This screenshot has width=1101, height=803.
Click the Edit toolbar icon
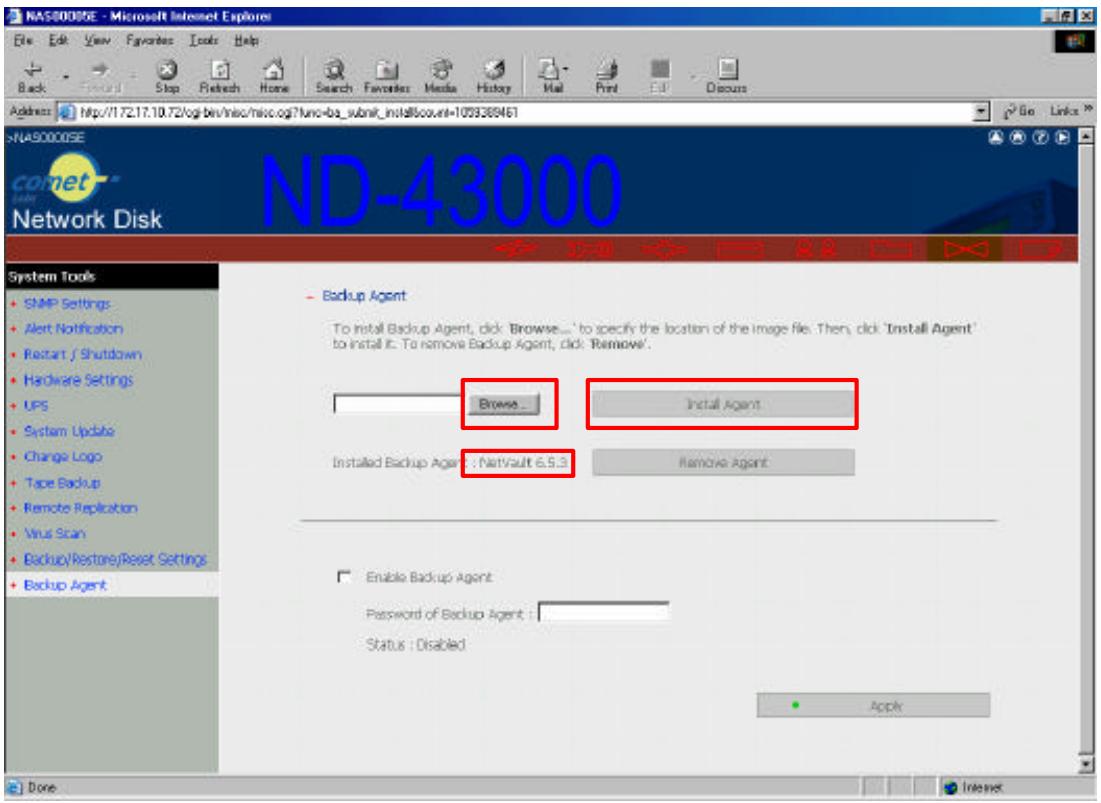pyautogui.click(x=659, y=76)
